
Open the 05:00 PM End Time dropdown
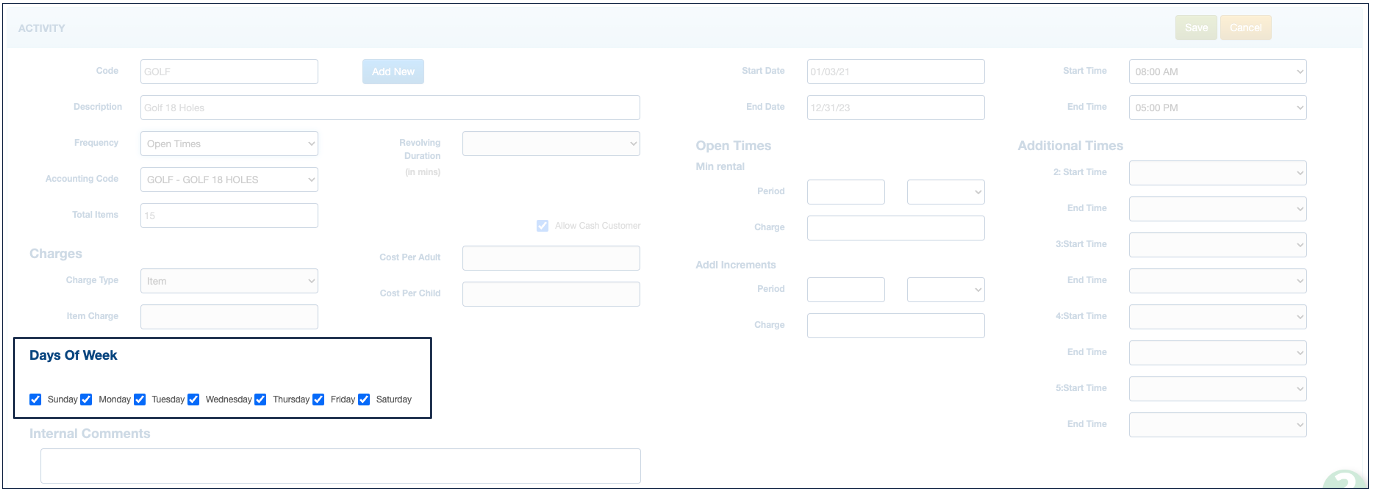[x=1217, y=108]
